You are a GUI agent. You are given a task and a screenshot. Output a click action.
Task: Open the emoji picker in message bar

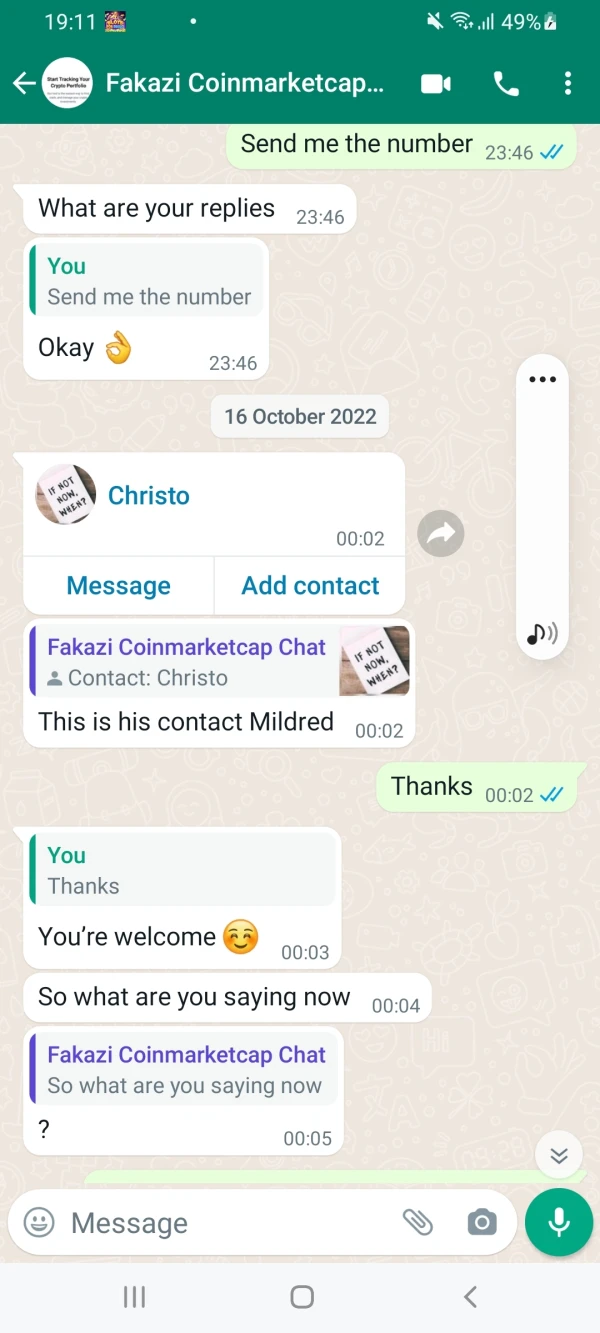39,1222
